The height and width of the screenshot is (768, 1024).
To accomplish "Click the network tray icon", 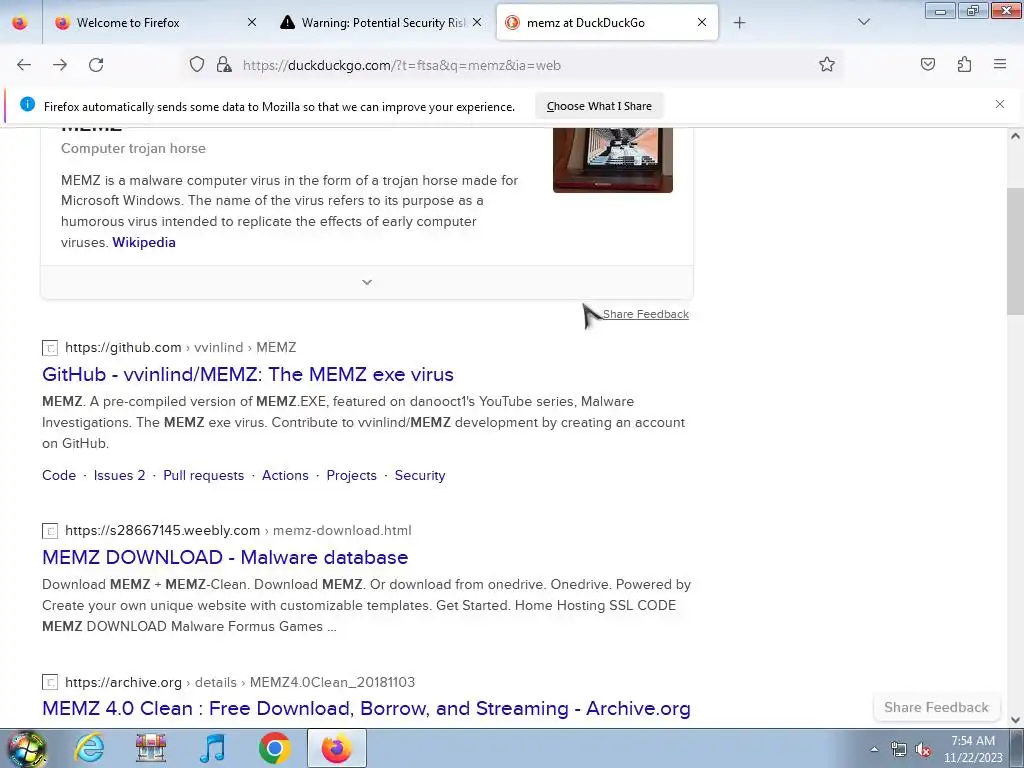I will pos(899,750).
